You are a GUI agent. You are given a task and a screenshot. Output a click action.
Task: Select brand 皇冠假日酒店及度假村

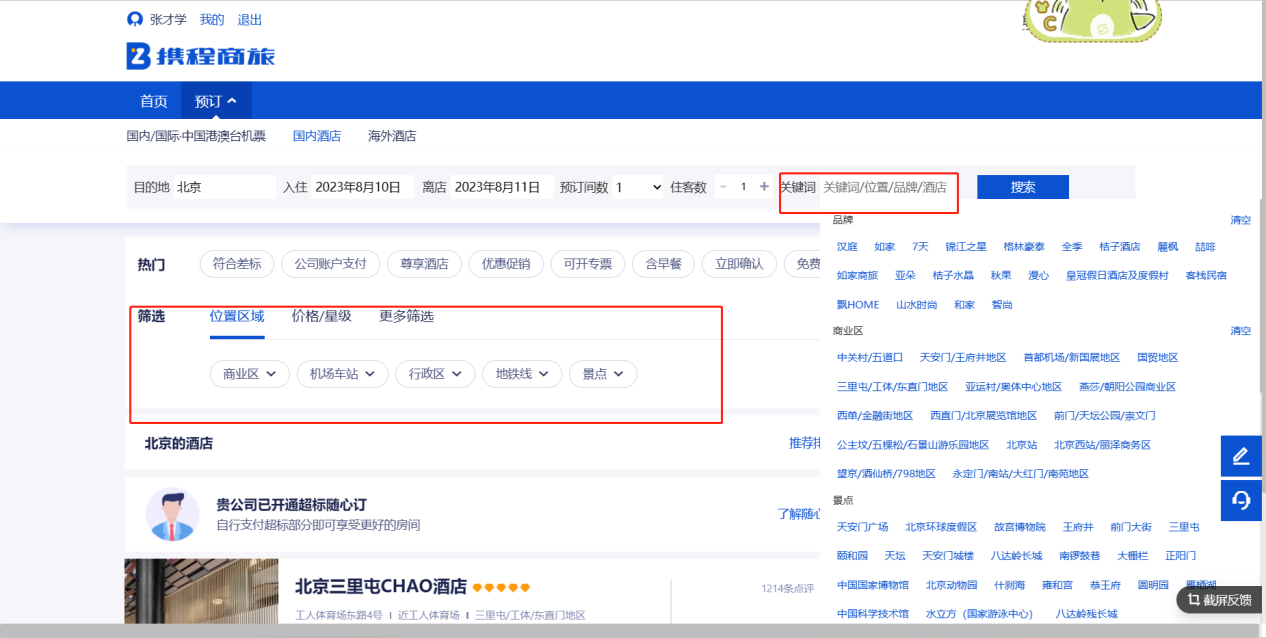(1117, 275)
